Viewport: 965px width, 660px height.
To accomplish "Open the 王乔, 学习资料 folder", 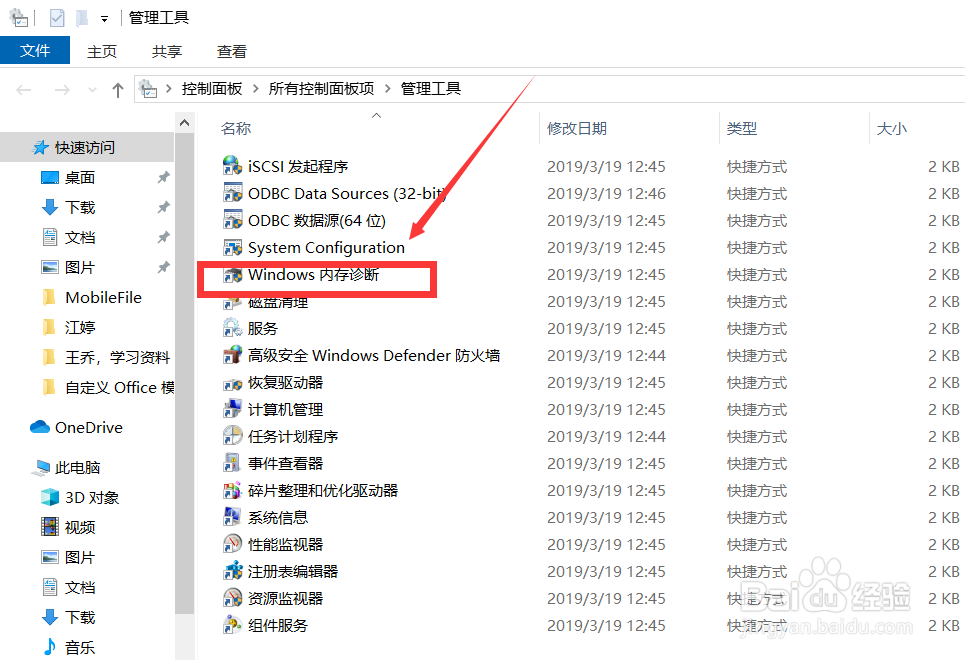I will pos(117,357).
